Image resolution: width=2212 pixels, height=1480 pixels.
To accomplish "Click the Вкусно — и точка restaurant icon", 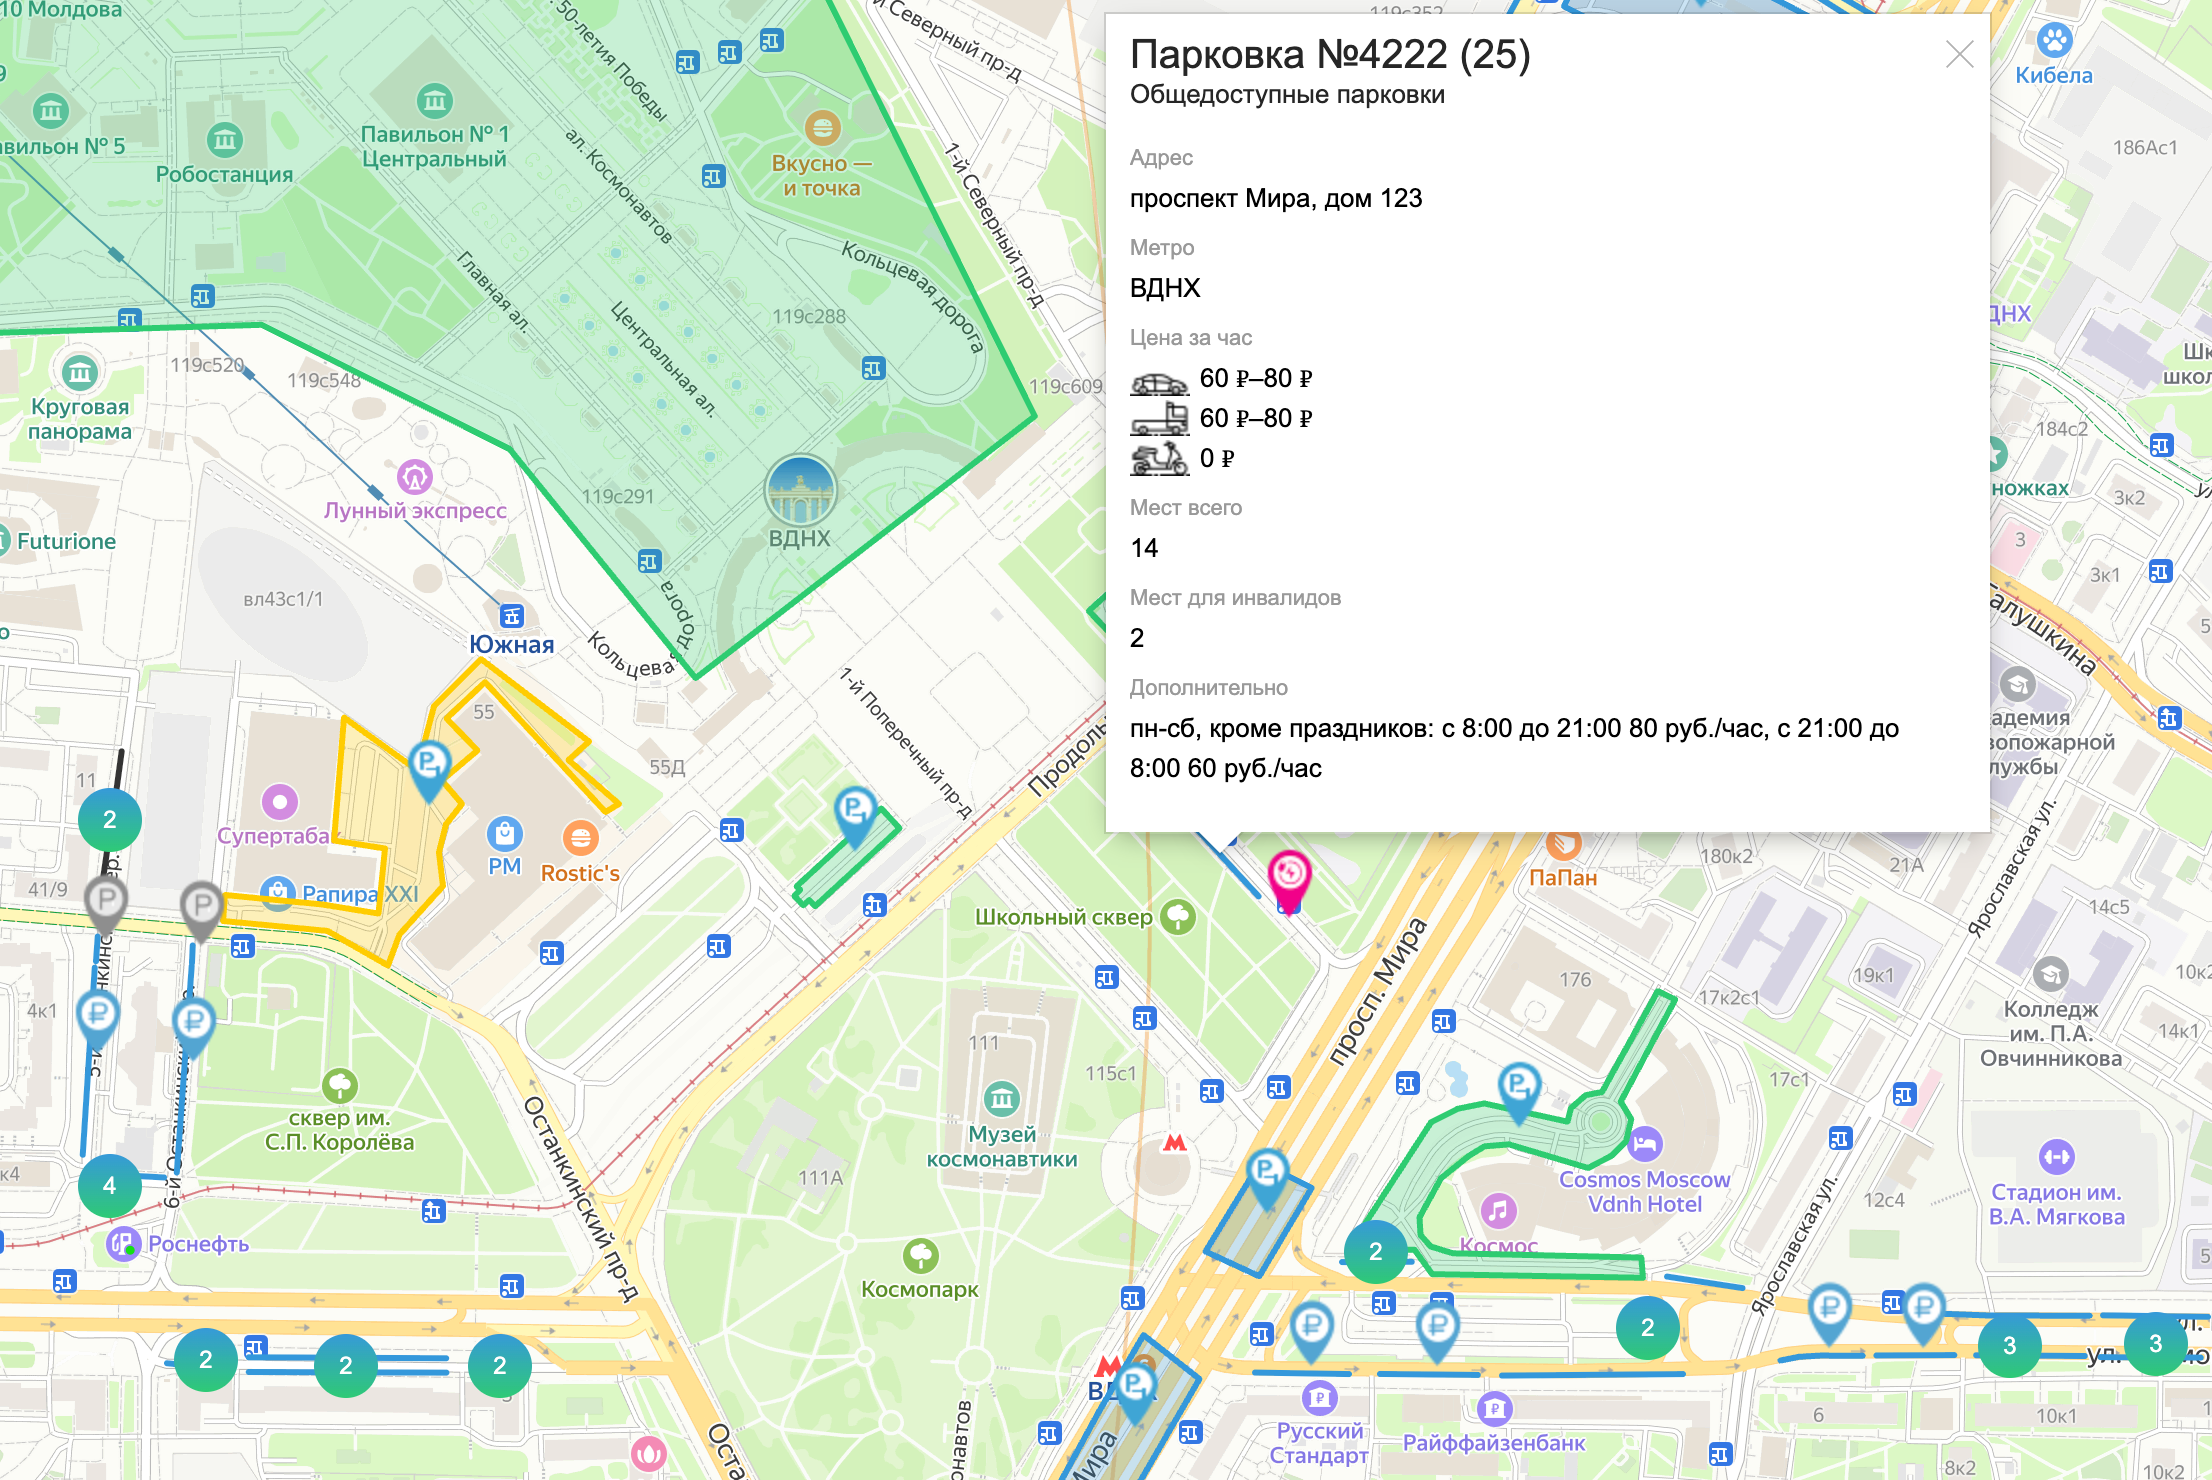I will [x=822, y=128].
